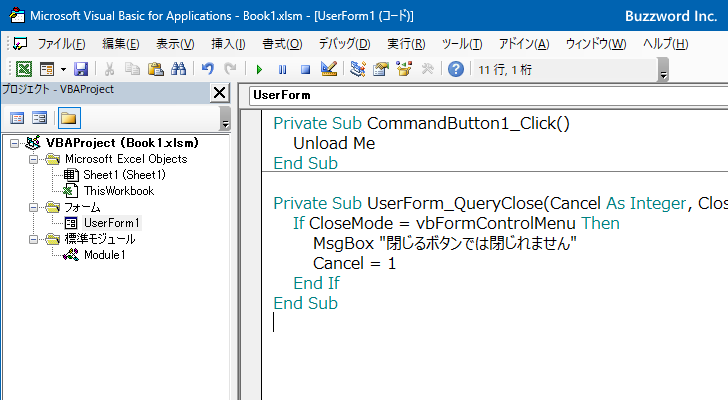Viewport: 728px width, 400px height.
Task: Open the Properties Window icon
Action: click(381, 69)
